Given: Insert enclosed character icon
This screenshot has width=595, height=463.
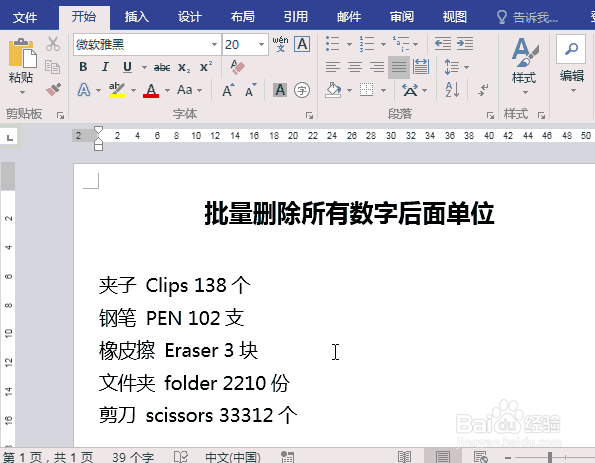Looking at the screenshot, I should click(302, 90).
